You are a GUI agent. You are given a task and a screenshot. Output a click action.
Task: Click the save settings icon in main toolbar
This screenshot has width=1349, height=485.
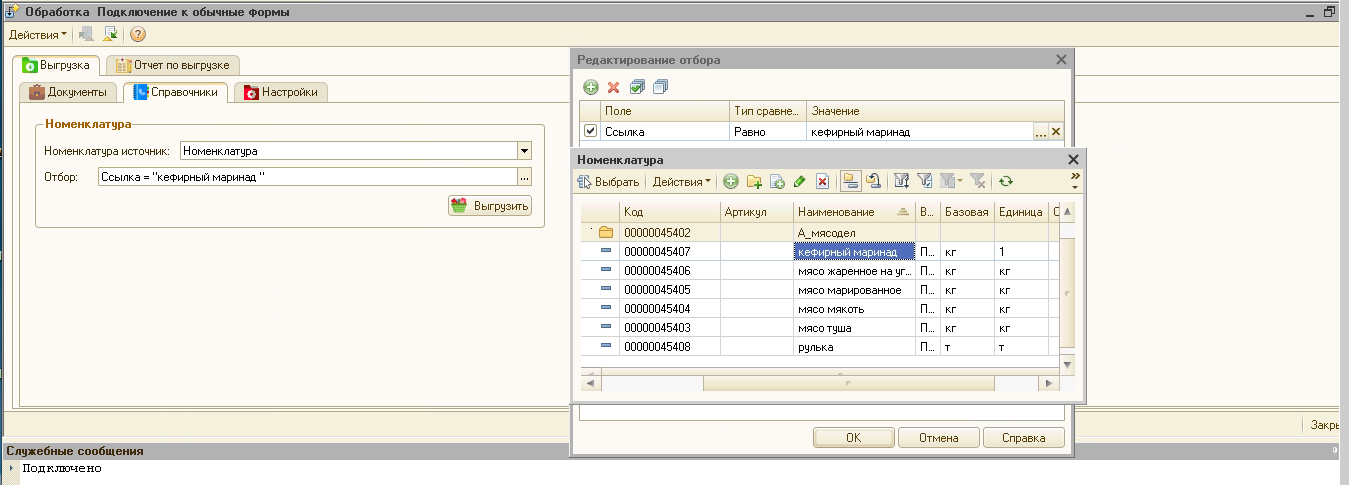(110, 34)
